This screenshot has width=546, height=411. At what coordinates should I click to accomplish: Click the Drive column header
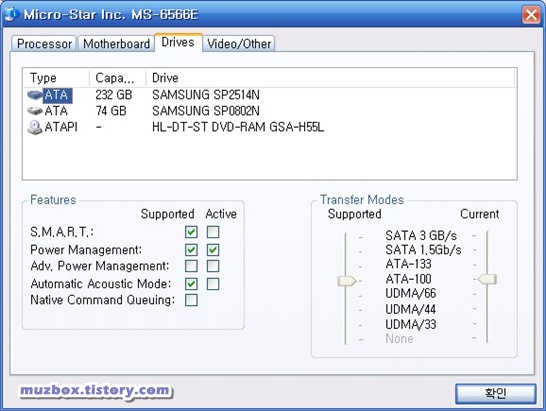[330, 78]
